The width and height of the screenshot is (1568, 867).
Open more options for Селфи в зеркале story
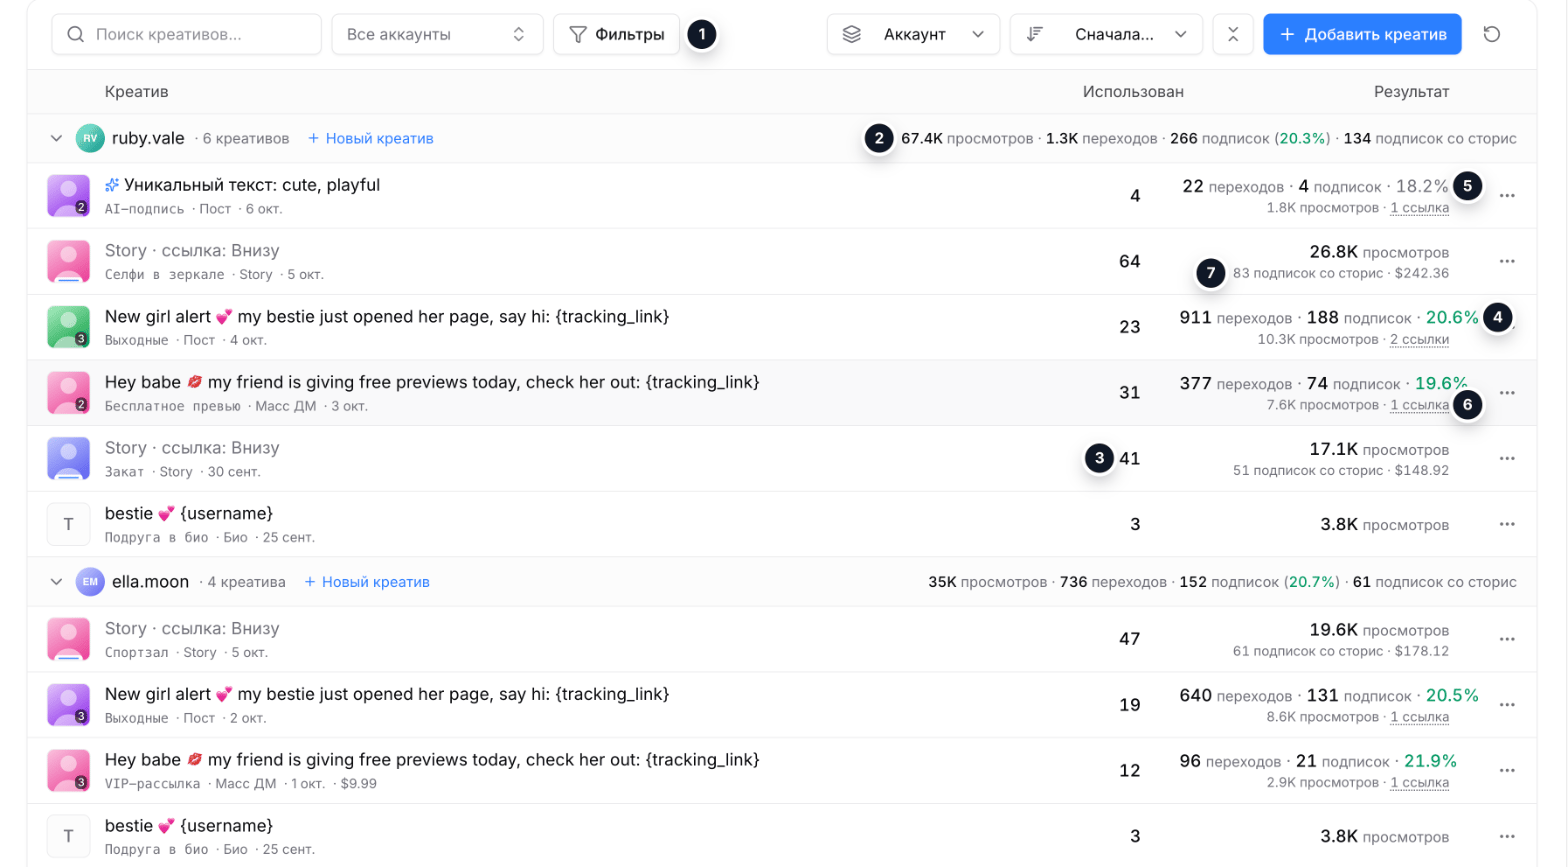coord(1507,262)
